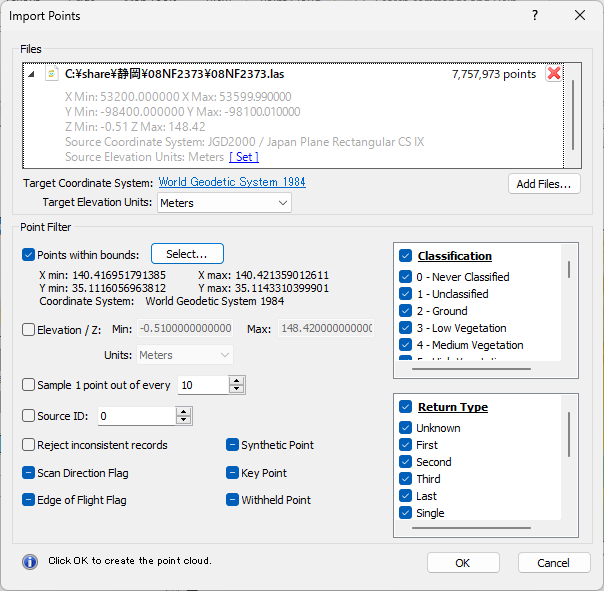Toggle Reject inconsistent records checkbox

[29, 445]
